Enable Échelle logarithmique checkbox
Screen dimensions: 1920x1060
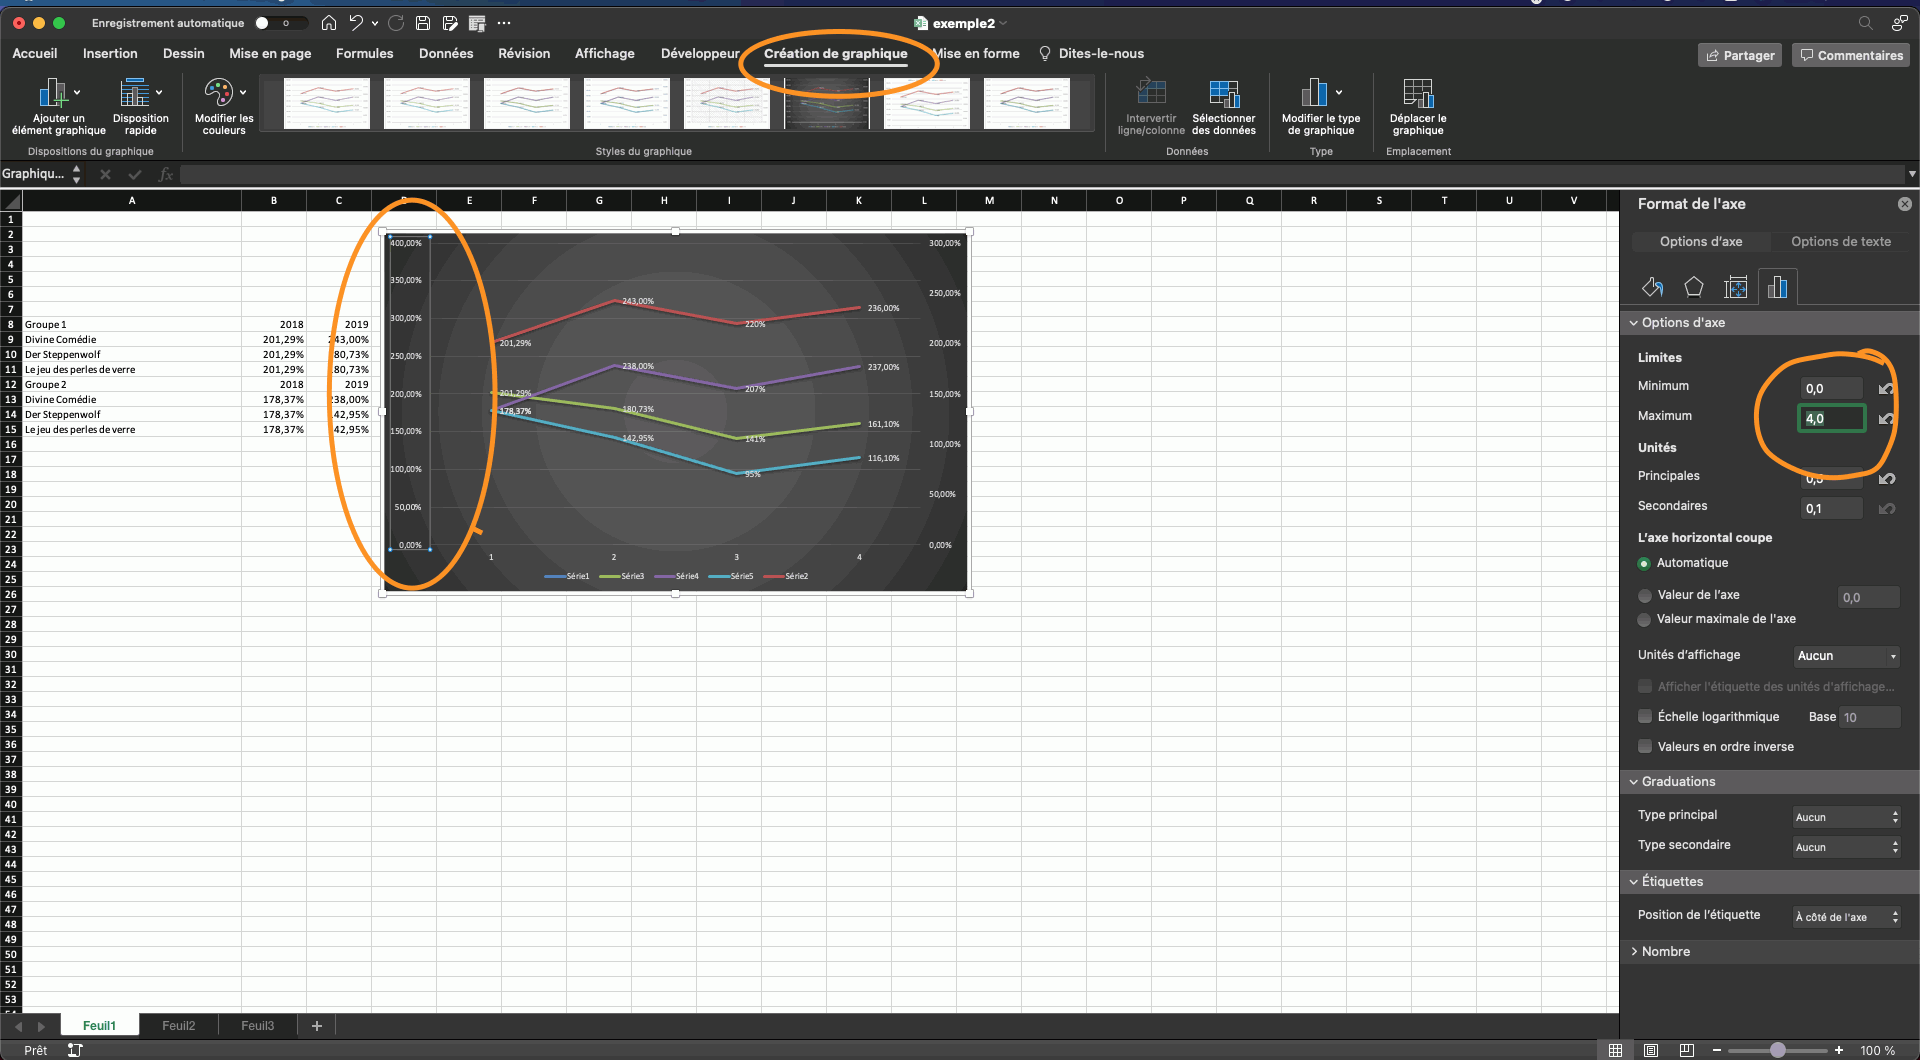point(1645,717)
